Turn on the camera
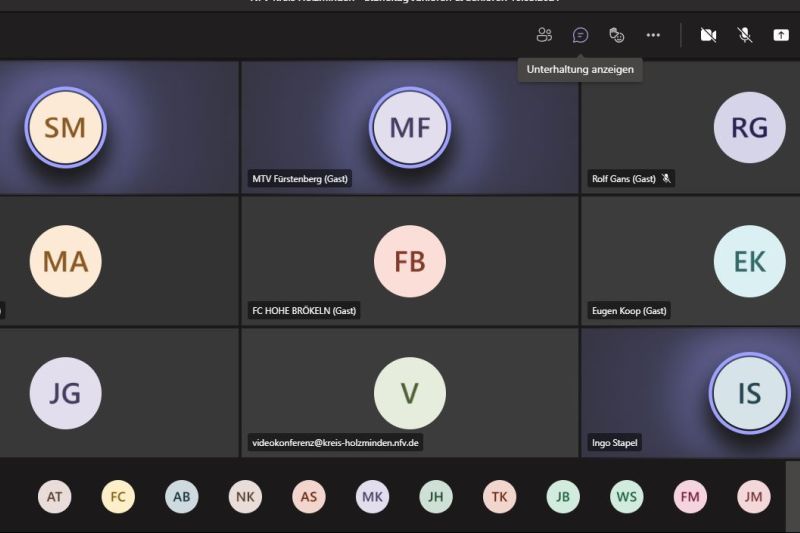The height and width of the screenshot is (533, 800). click(x=708, y=35)
